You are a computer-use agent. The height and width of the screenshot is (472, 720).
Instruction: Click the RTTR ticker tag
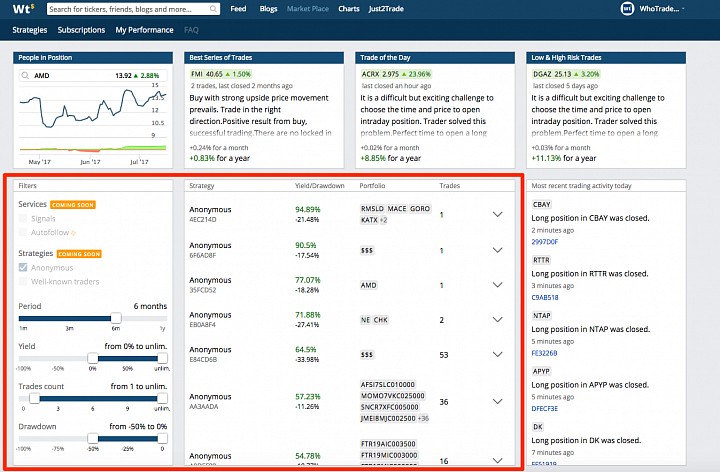pyautogui.click(x=541, y=260)
